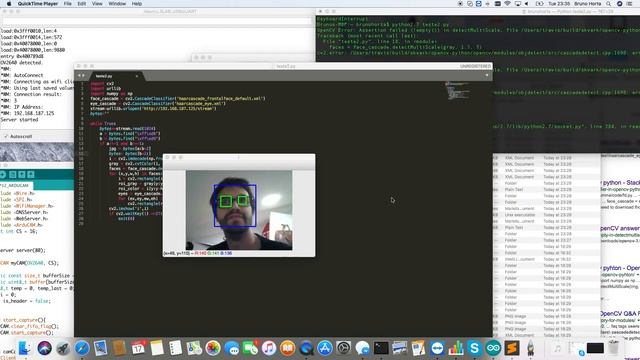Click the Wi-Fi status icon
640x360 pixels.
507,4
